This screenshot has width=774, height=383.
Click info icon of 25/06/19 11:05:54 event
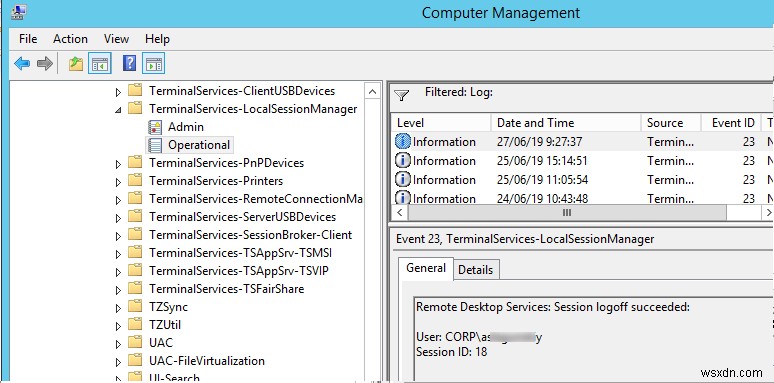pos(403,179)
